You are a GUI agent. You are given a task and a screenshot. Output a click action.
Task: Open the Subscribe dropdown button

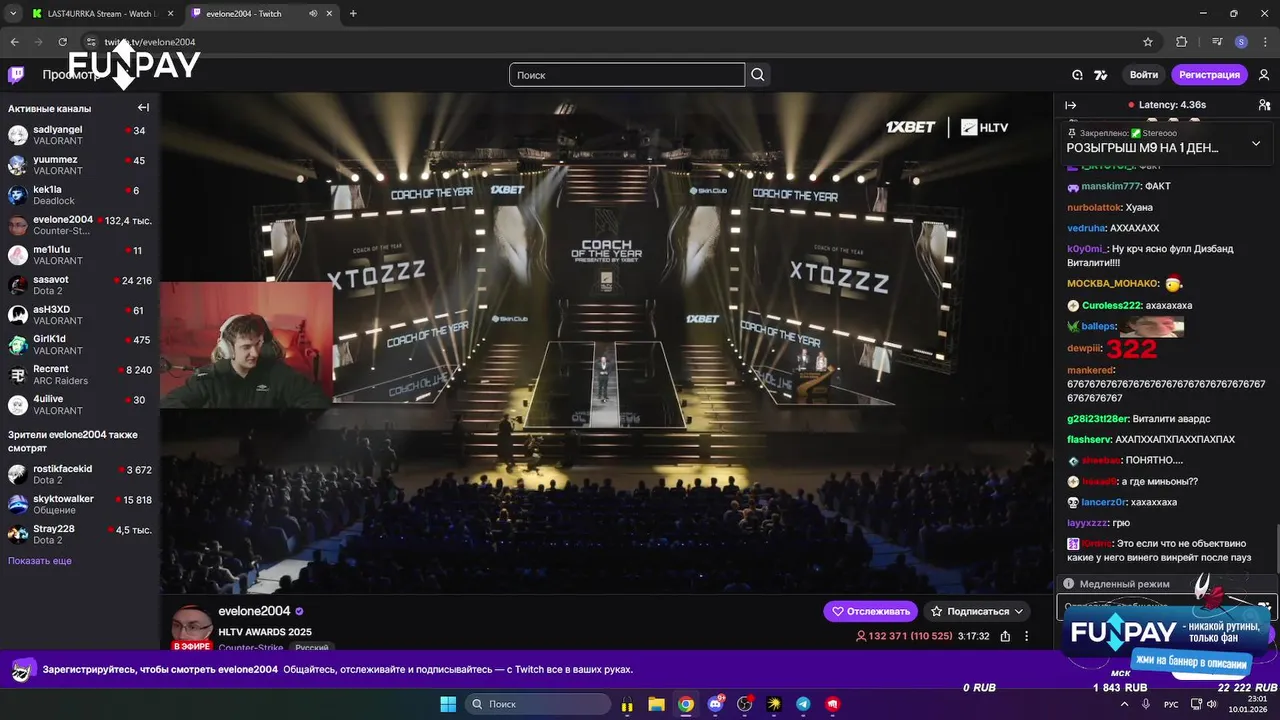(x=977, y=611)
